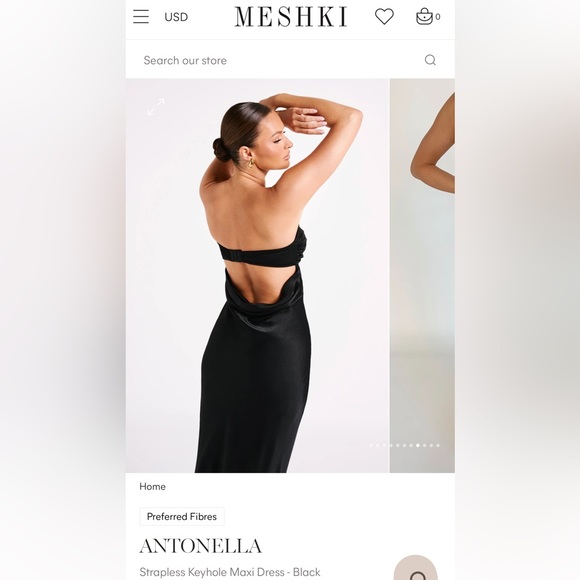Go to the MESHKI homepage logo

tap(291, 17)
